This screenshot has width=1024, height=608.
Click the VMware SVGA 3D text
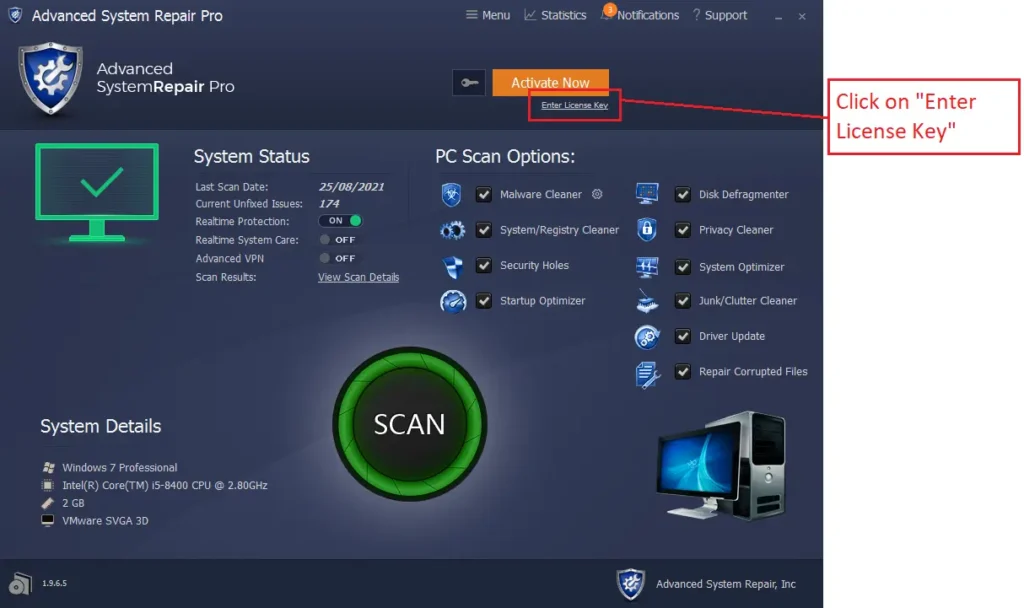click(105, 520)
